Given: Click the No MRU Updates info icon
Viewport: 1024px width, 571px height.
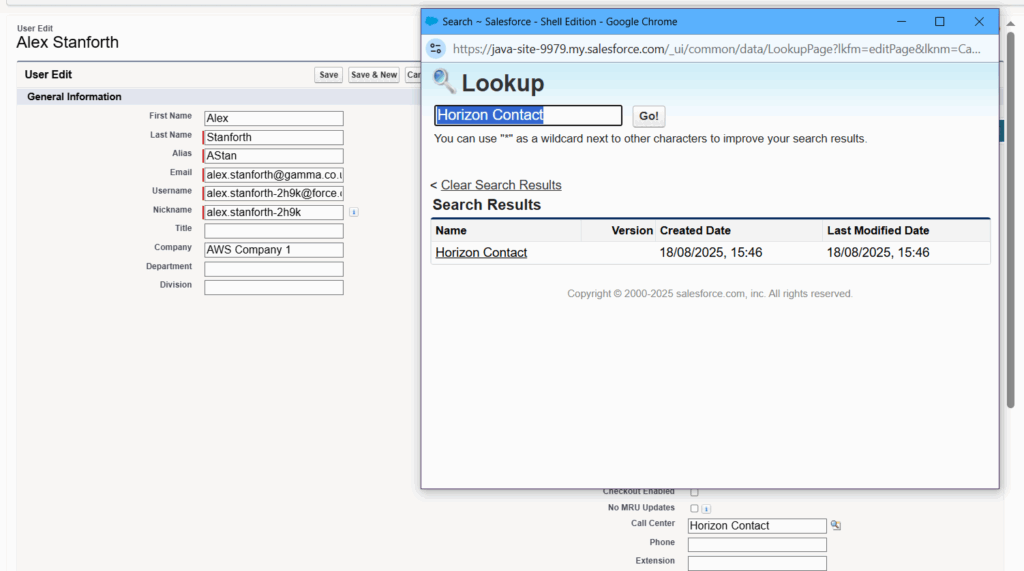Looking at the screenshot, I should pyautogui.click(x=706, y=509).
